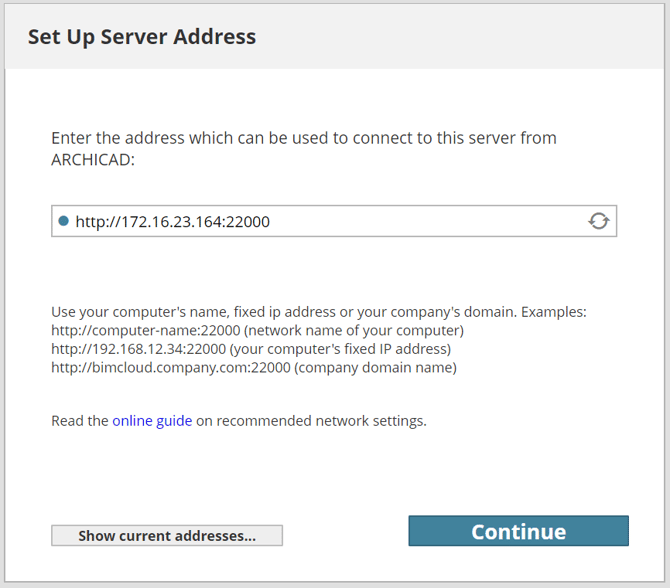Click the Set Up Server Address heading
Image resolution: width=670 pixels, height=588 pixels.
click(x=142, y=37)
